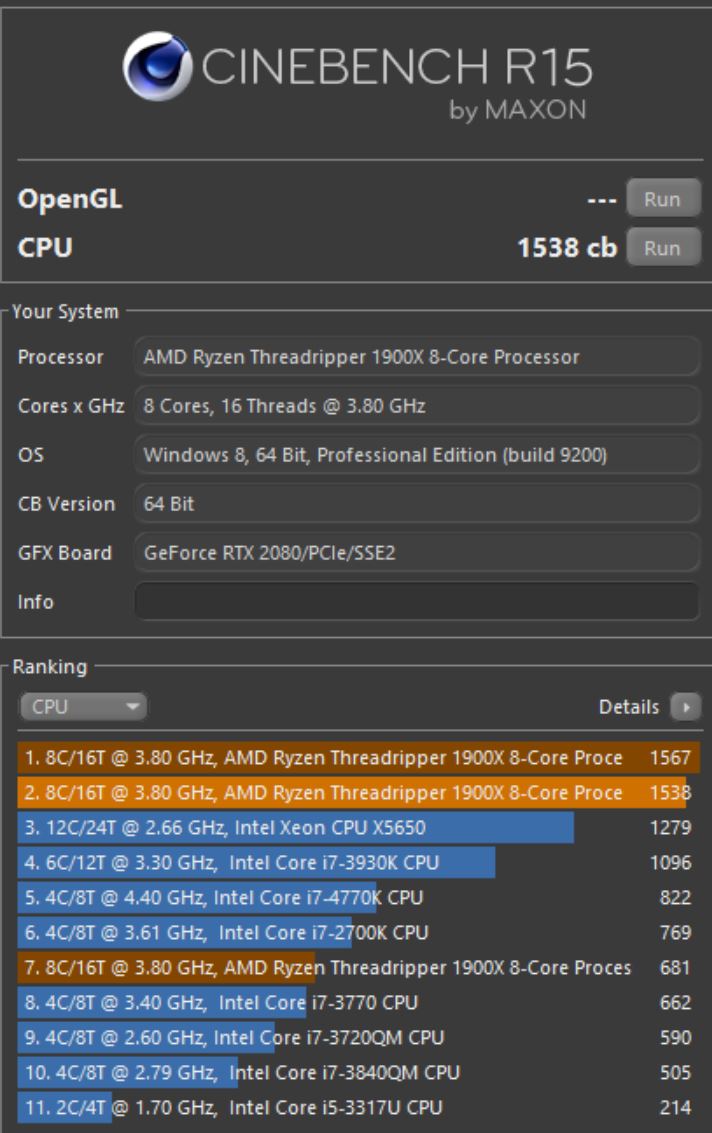Click the GFX Board GeForce RTX field

point(416,553)
